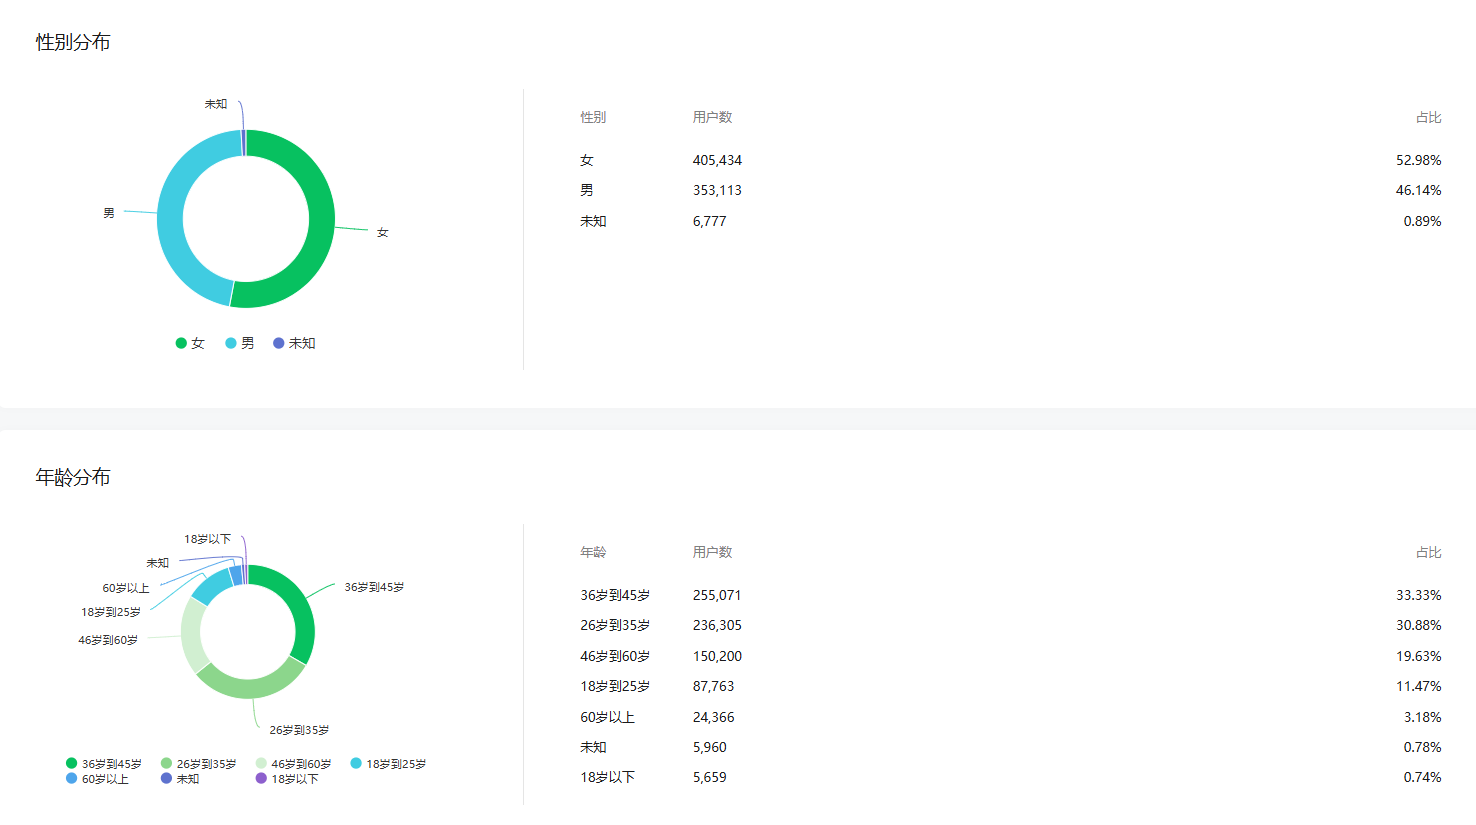Viewport: 1476px width, 825px height.
Task: Toggle 18岁到25岁 legend item in age chart
Action: [388, 764]
